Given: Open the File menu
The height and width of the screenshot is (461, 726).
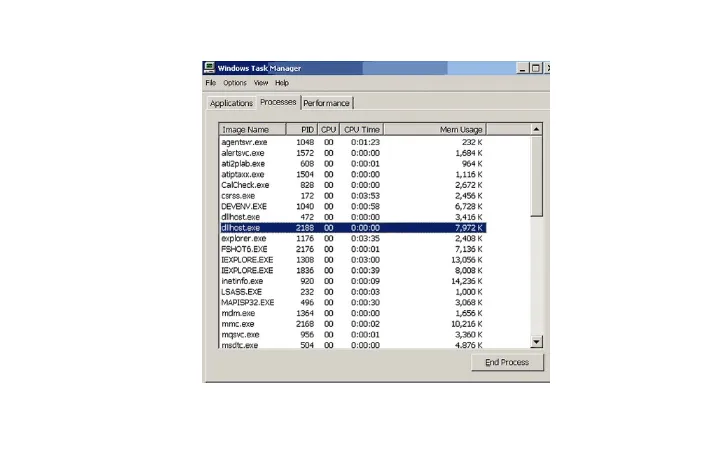Looking at the screenshot, I should [x=211, y=83].
